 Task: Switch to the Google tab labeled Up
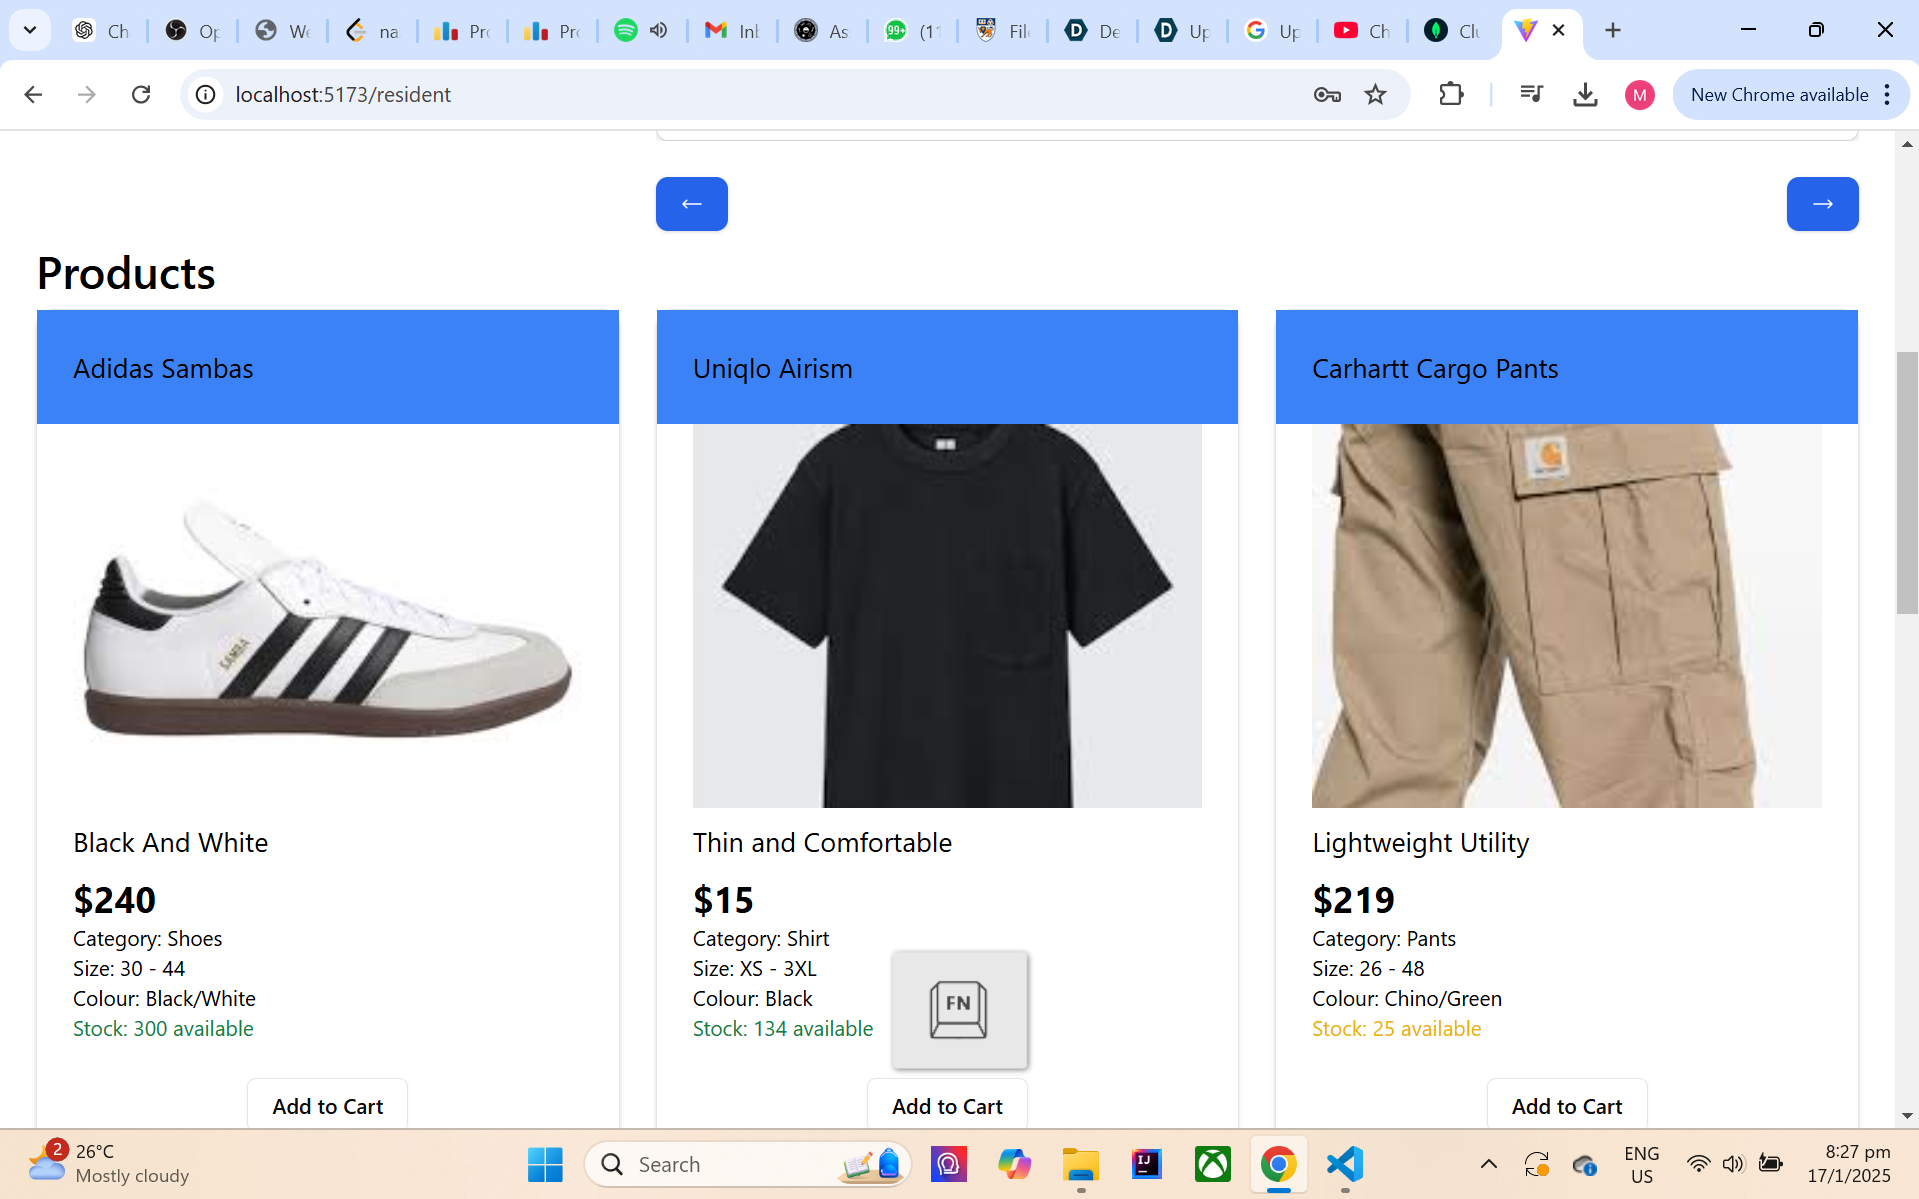tap(1272, 30)
